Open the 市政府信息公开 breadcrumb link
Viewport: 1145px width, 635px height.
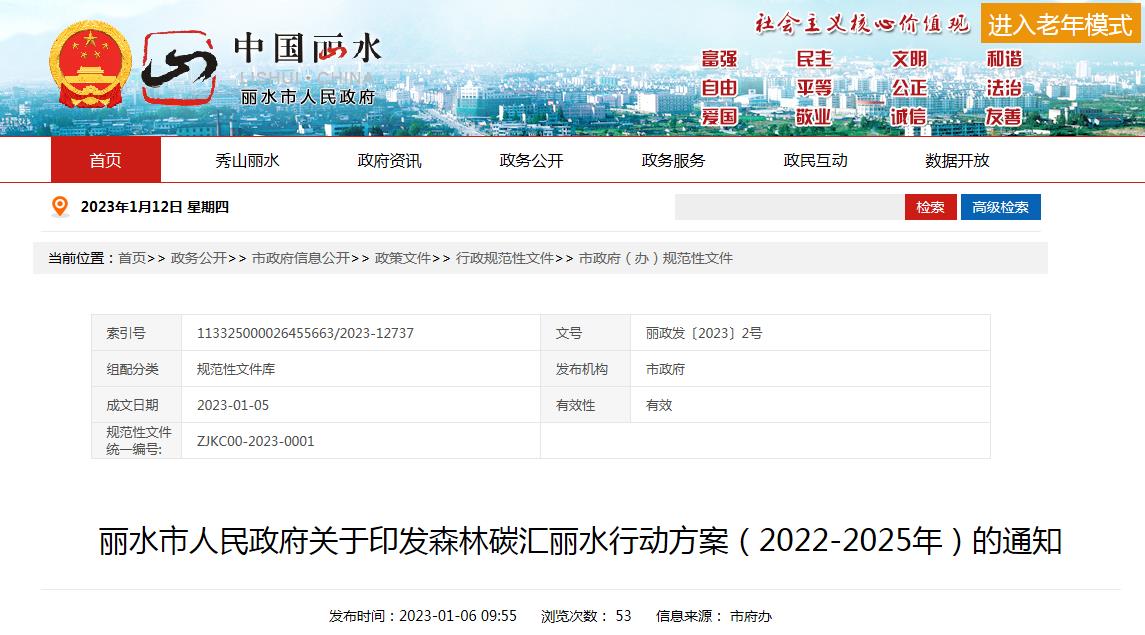click(300, 258)
